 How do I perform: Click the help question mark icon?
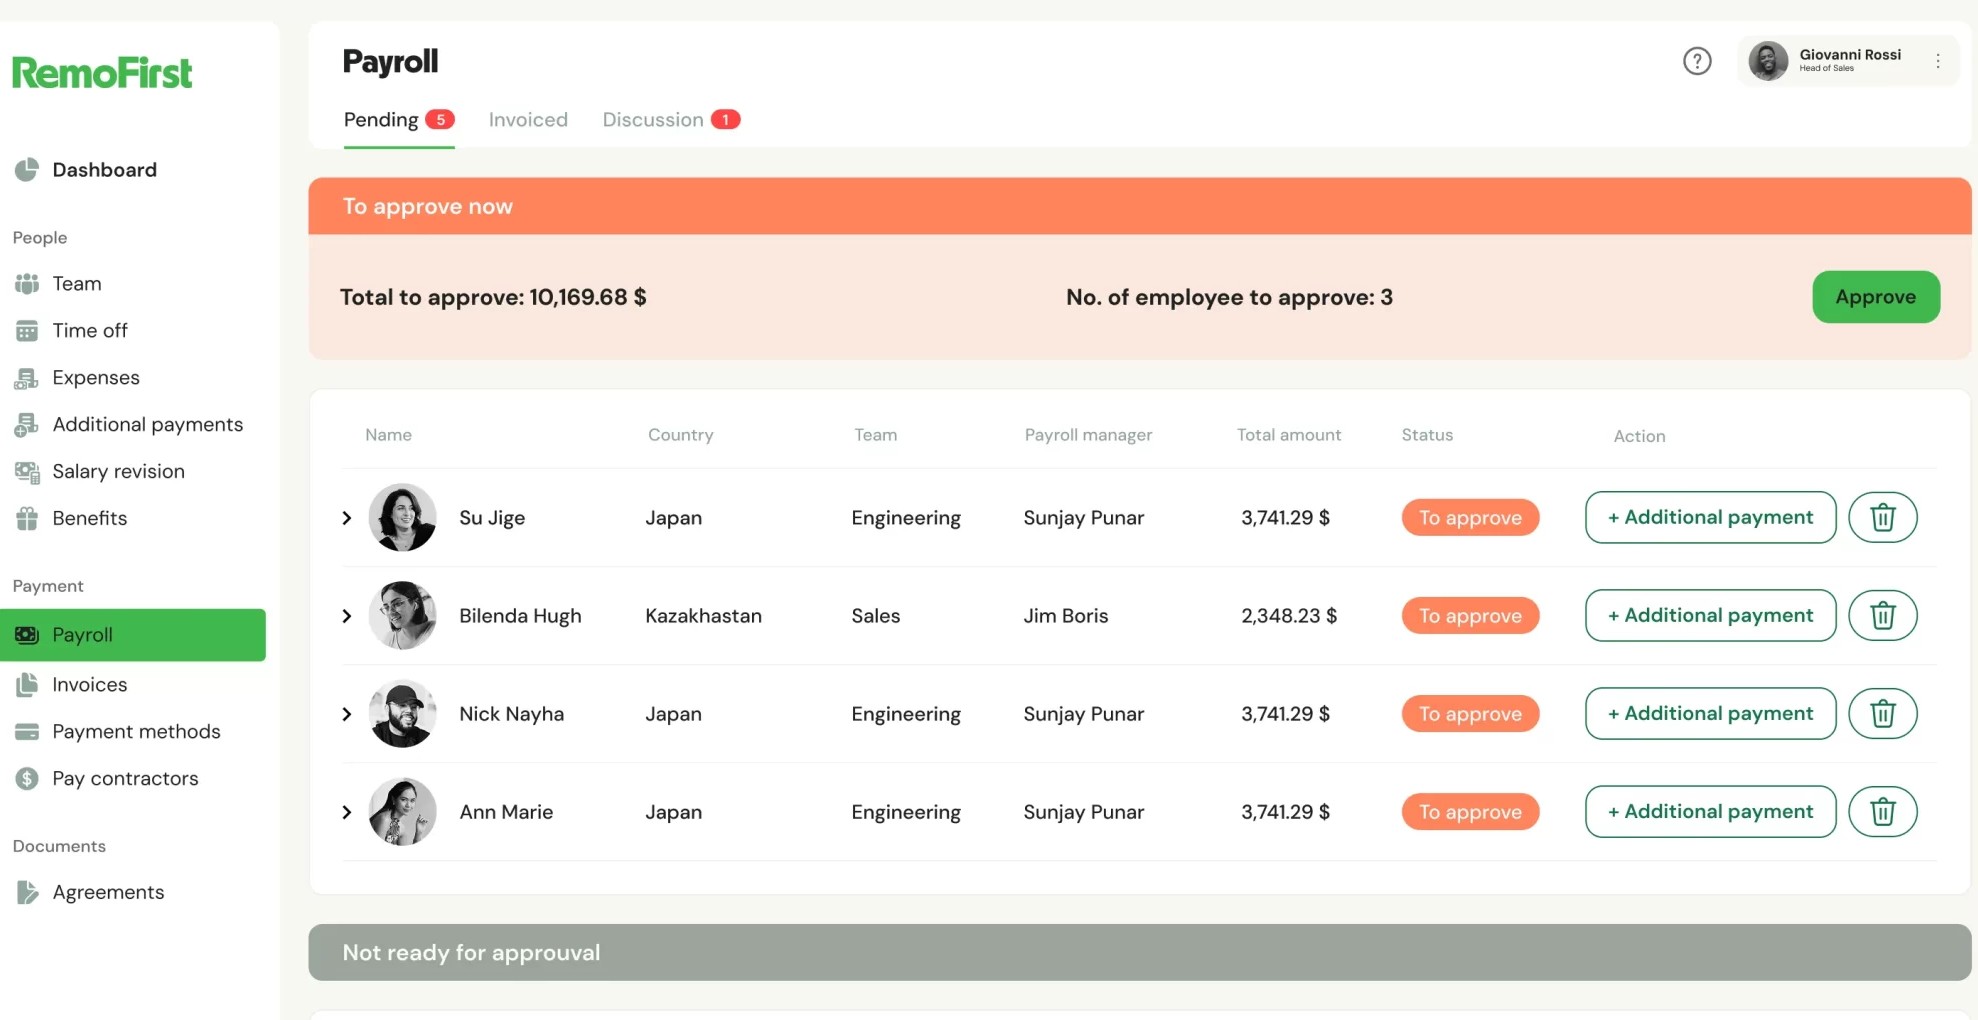click(1696, 61)
